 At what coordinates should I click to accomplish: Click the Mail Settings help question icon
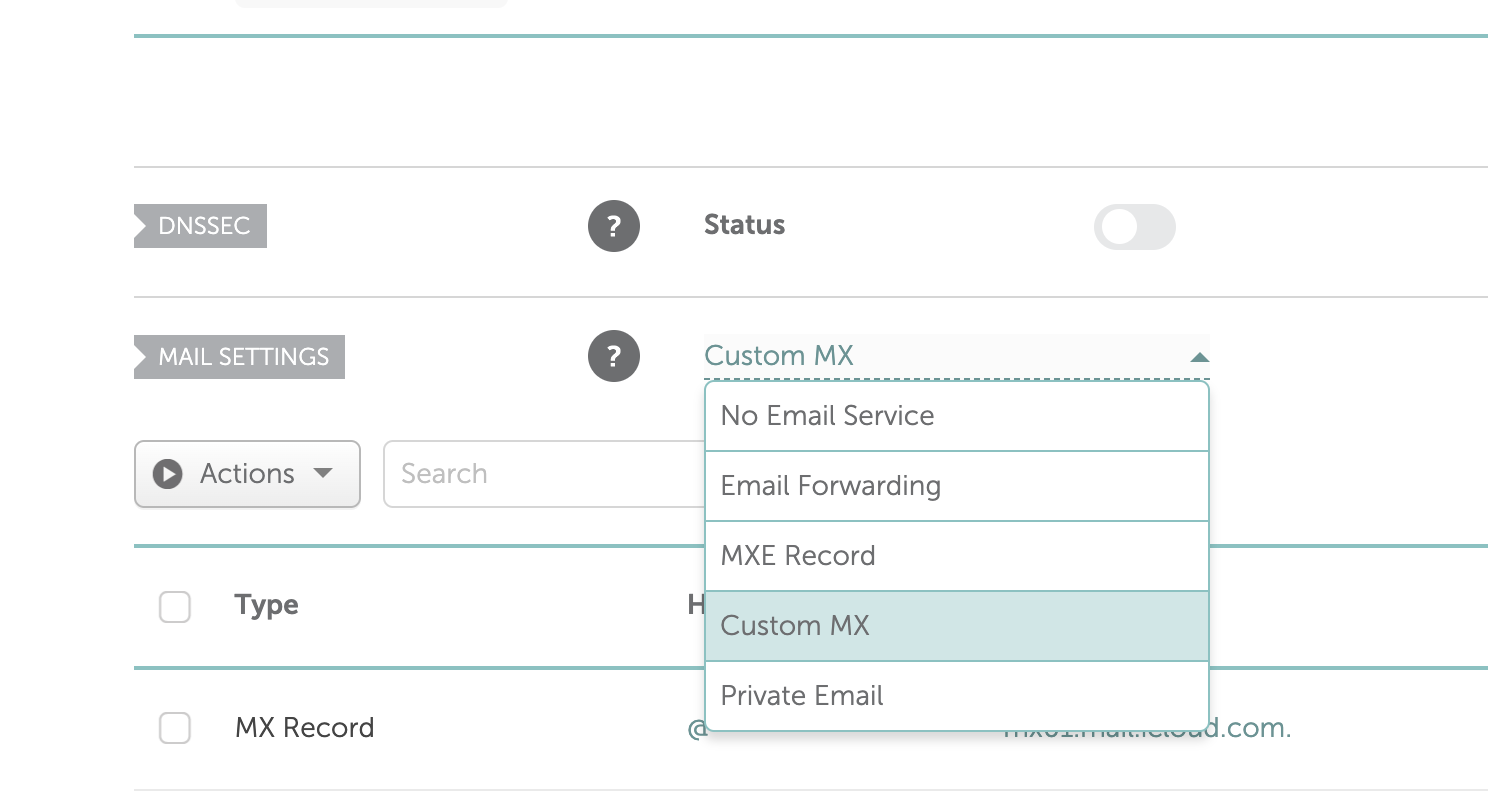tap(614, 356)
